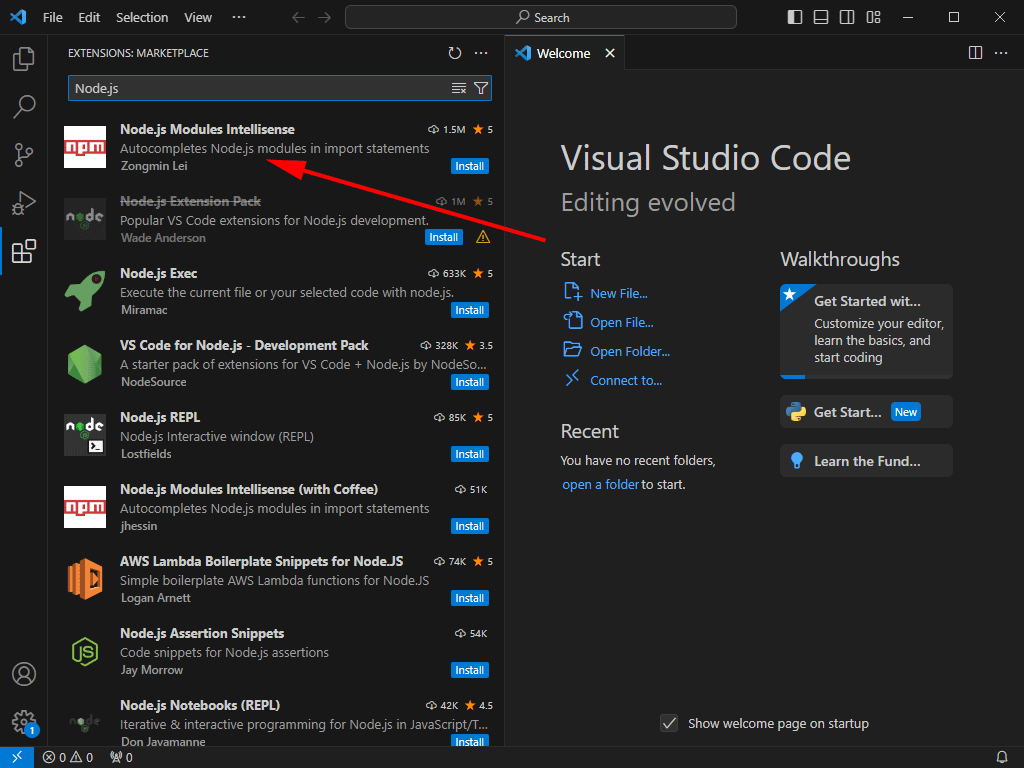The width and height of the screenshot is (1024, 768).
Task: Open the AWS Lambda orange extension icon
Action: tap(85, 579)
